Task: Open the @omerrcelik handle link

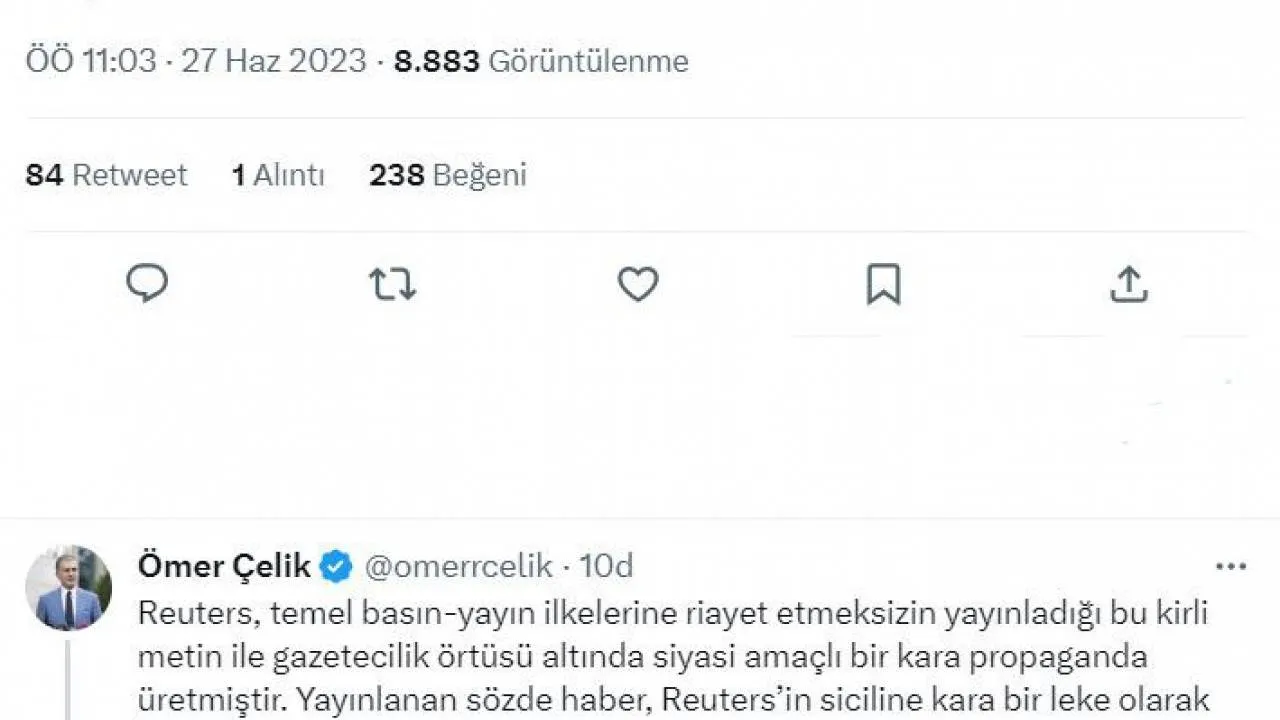Action: (x=459, y=567)
